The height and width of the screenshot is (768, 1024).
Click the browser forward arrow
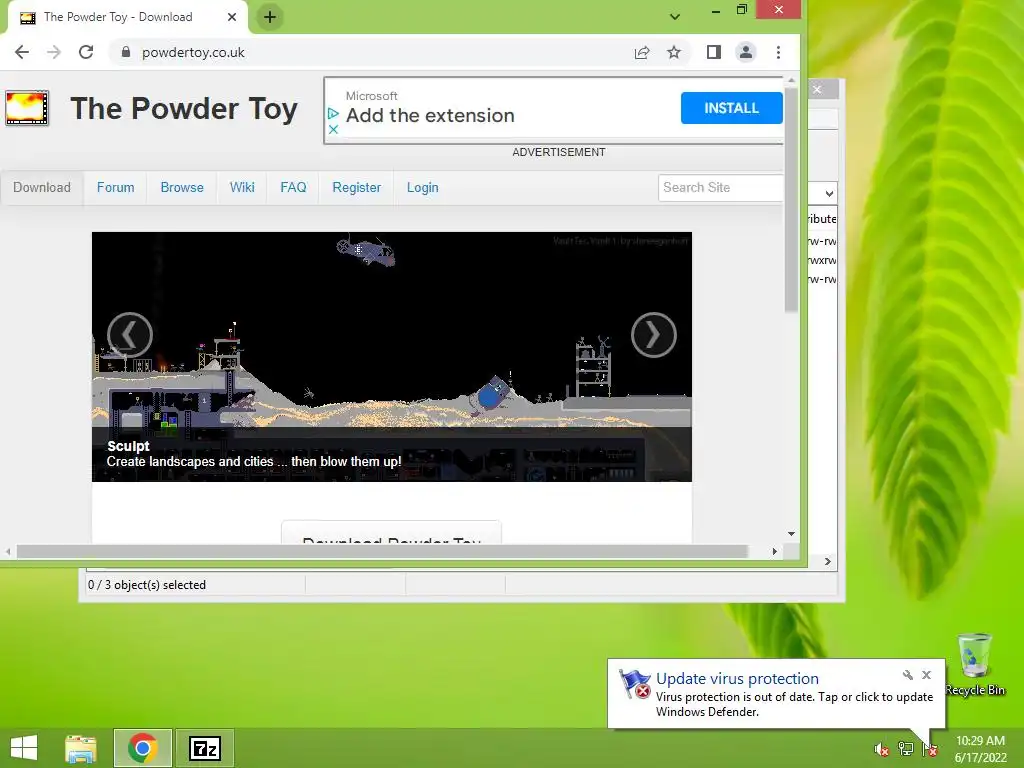tap(54, 52)
